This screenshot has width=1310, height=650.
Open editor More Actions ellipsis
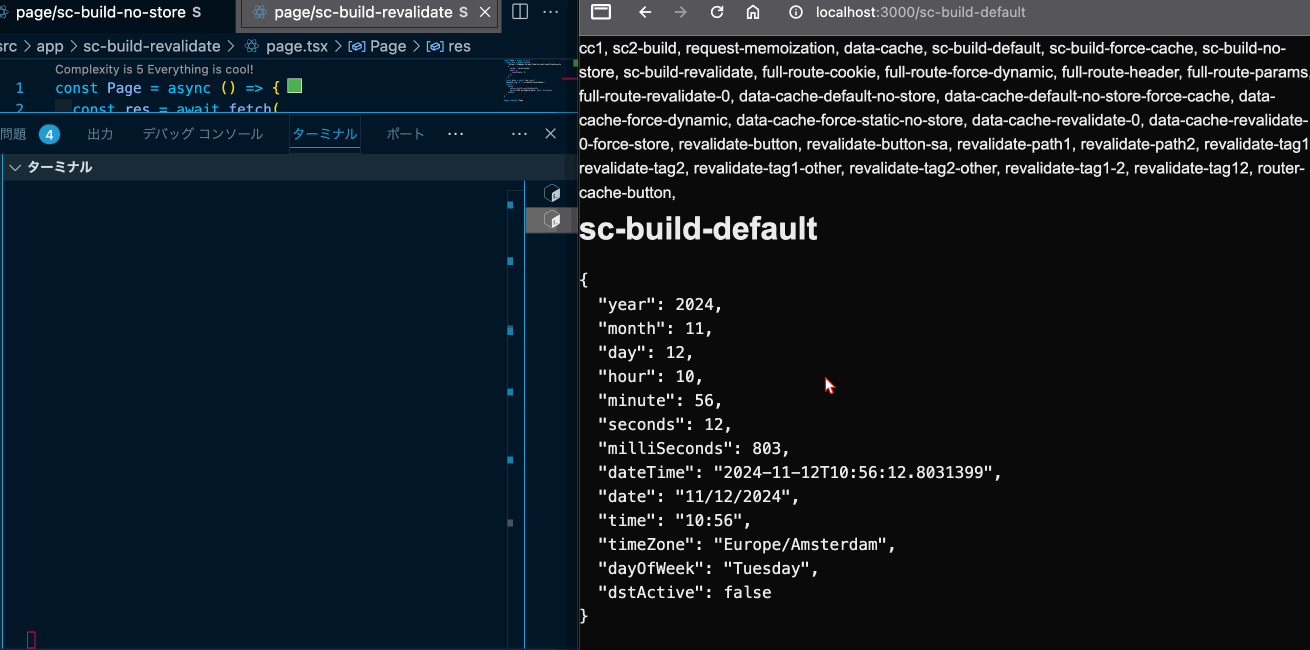[551, 12]
